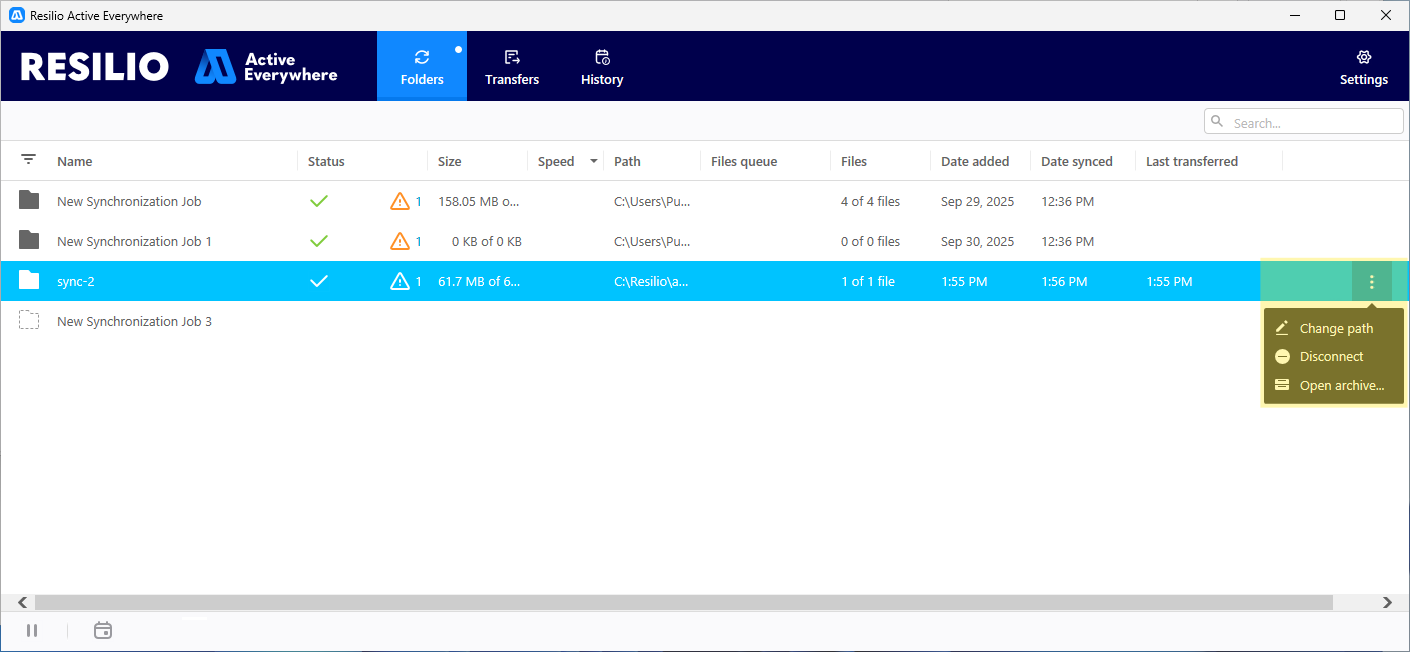Open the History tab
Image resolution: width=1410 pixels, height=652 pixels.
601,65
